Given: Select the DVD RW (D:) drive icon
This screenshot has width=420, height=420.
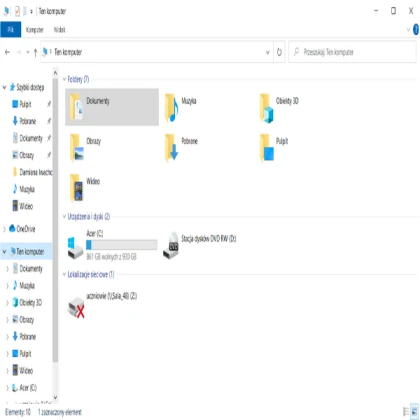Looking at the screenshot, I should 171,246.
